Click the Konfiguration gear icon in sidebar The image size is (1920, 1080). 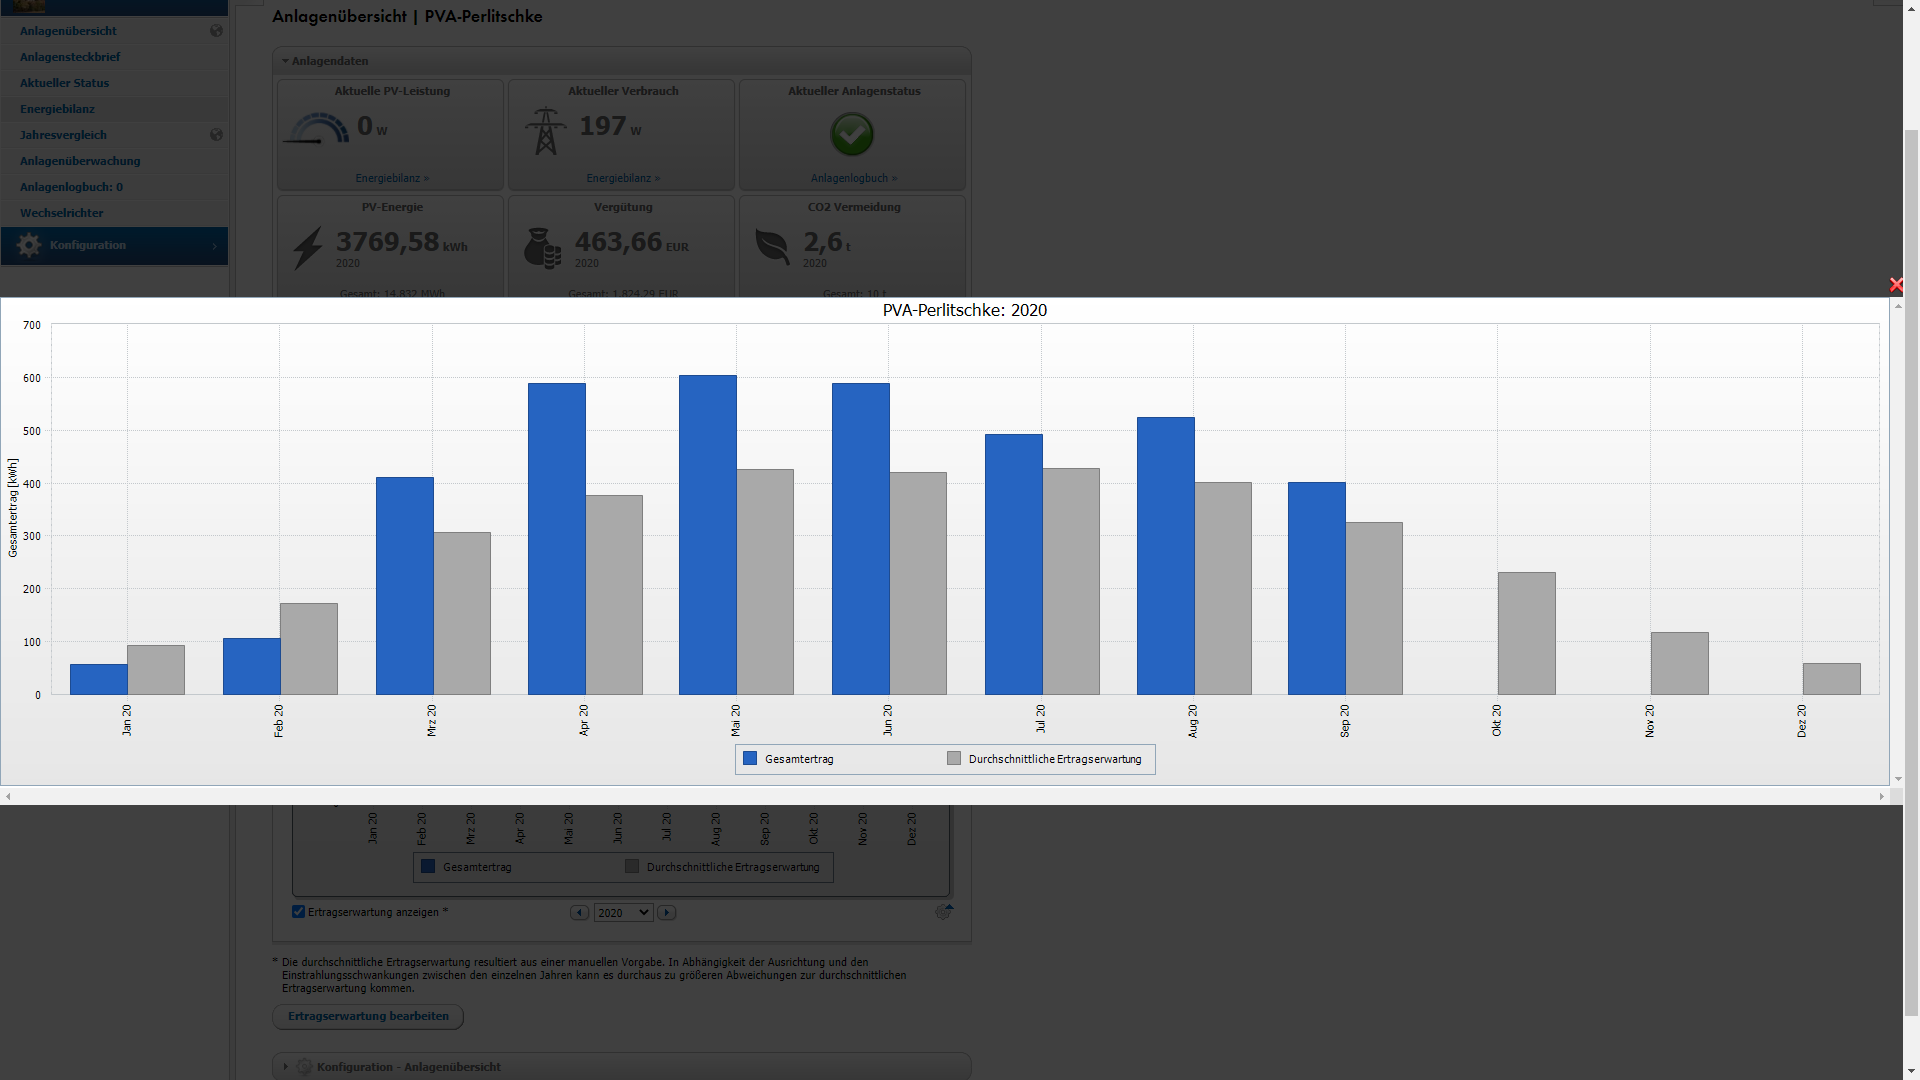[29, 245]
